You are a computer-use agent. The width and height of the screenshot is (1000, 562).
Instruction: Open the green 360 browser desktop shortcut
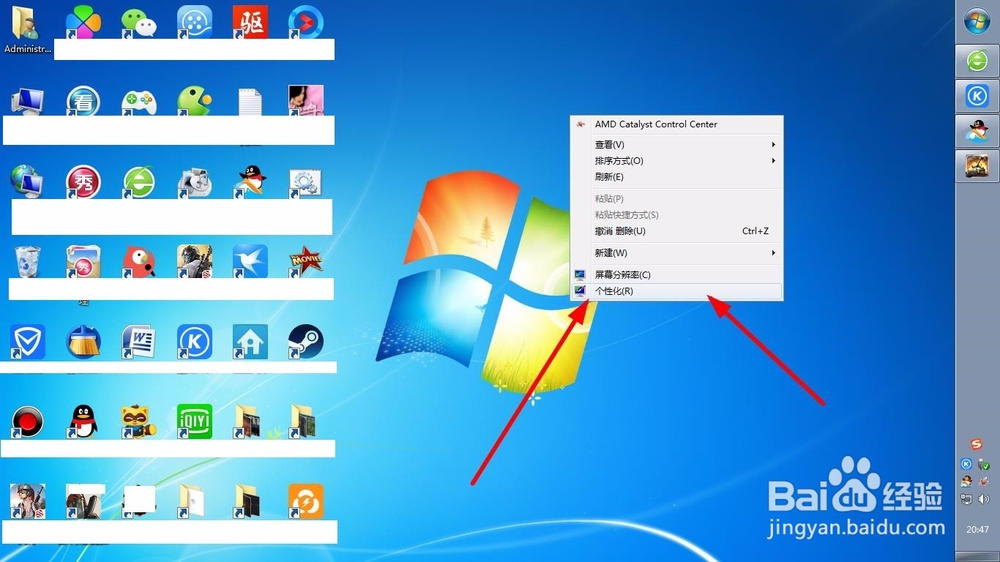138,181
